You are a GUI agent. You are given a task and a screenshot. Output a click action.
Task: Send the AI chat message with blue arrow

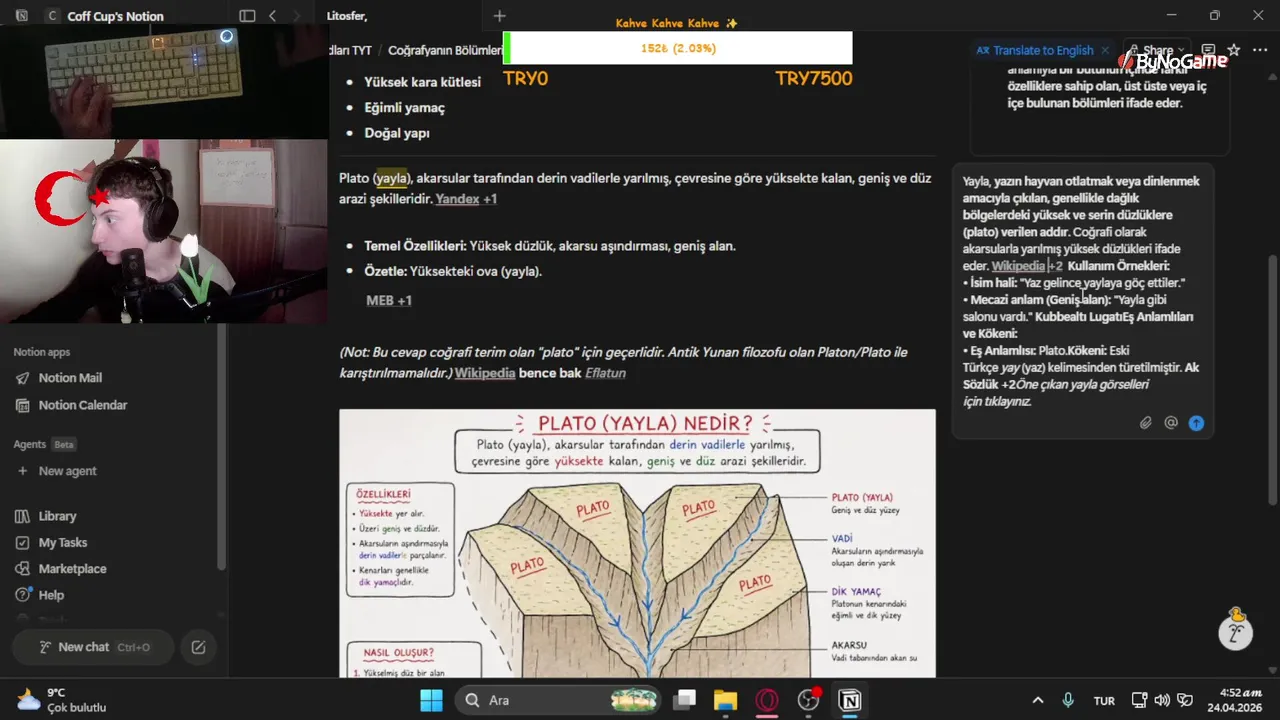coord(1196,423)
